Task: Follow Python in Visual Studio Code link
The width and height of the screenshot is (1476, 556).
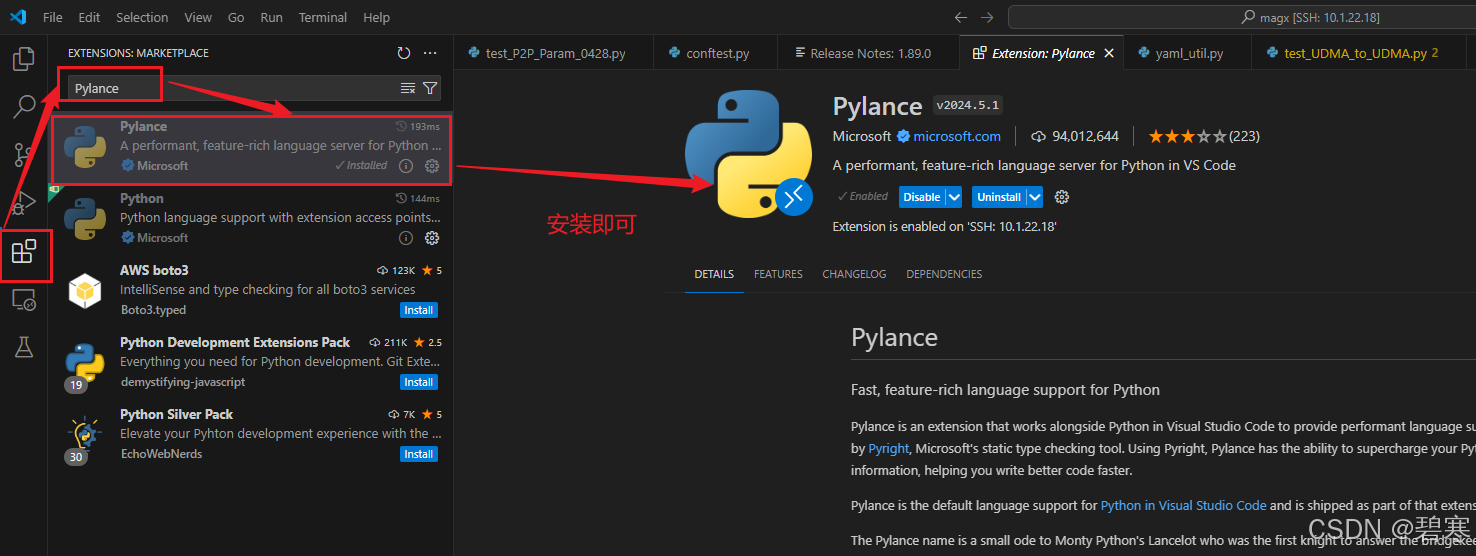Action: pyautogui.click(x=1183, y=505)
